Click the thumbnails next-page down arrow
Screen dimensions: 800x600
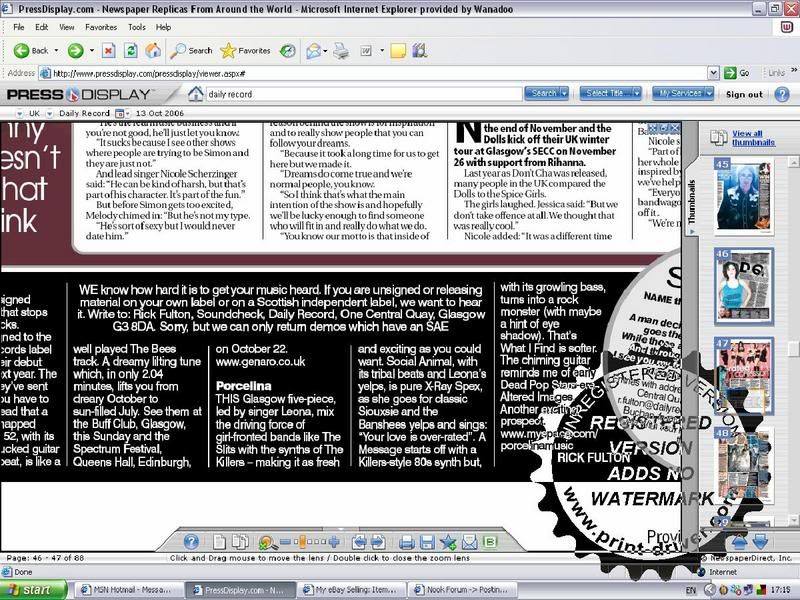[x=760, y=542]
